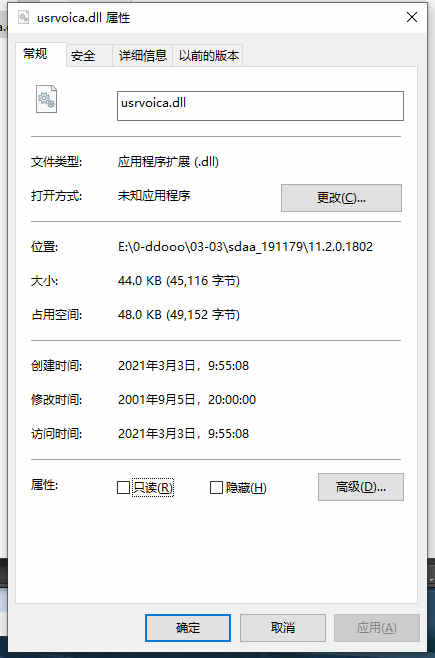
Task: Click the 修改时间 date value
Action: tap(187, 400)
